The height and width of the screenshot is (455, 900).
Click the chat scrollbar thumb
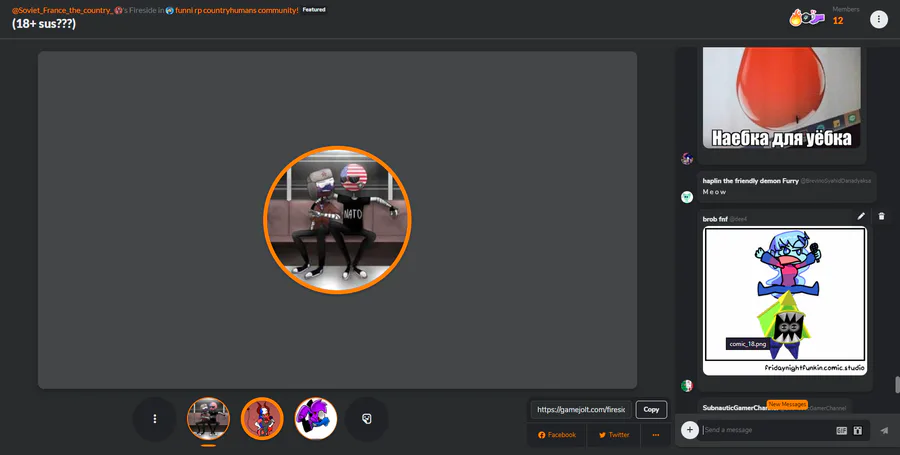coord(897,384)
